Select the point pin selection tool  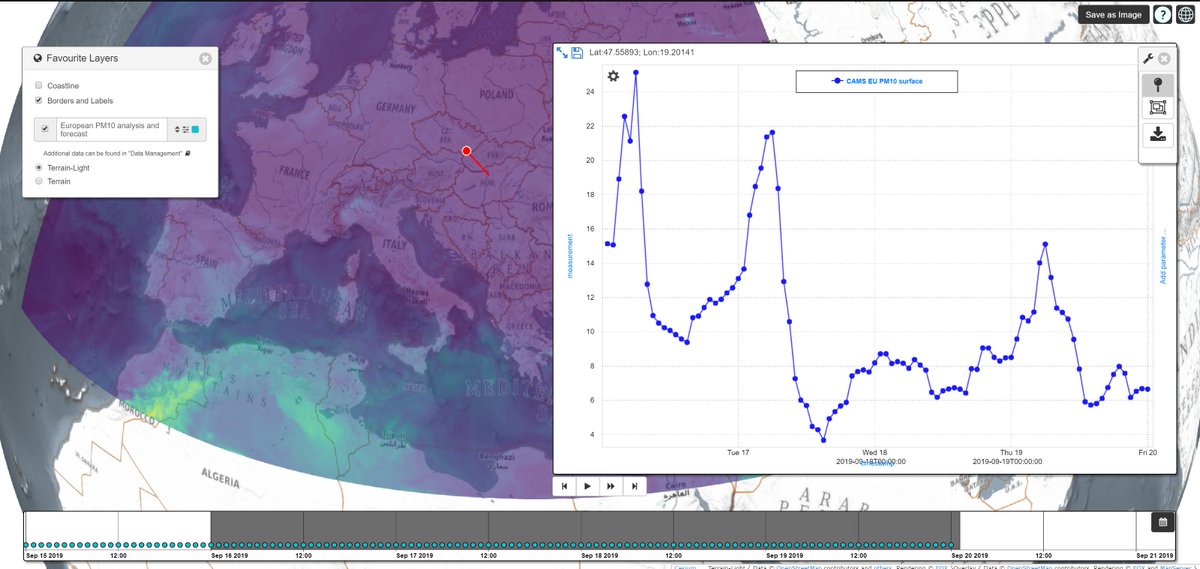(x=1158, y=85)
